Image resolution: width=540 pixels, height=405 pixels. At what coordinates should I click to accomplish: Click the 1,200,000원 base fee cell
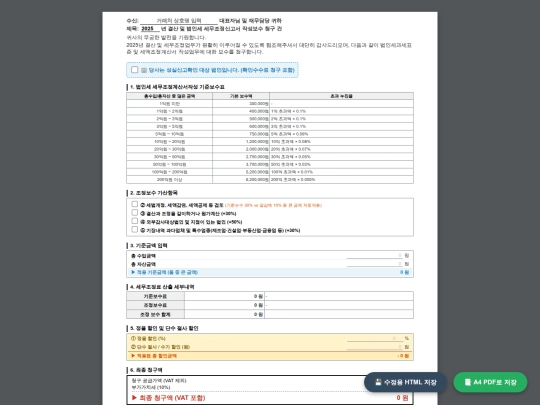(x=241, y=142)
